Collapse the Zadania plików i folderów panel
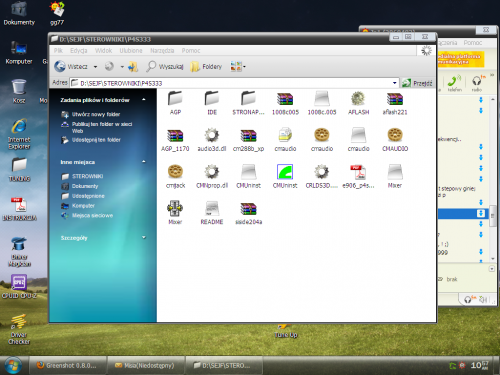The image size is (500, 375). [x=144, y=100]
